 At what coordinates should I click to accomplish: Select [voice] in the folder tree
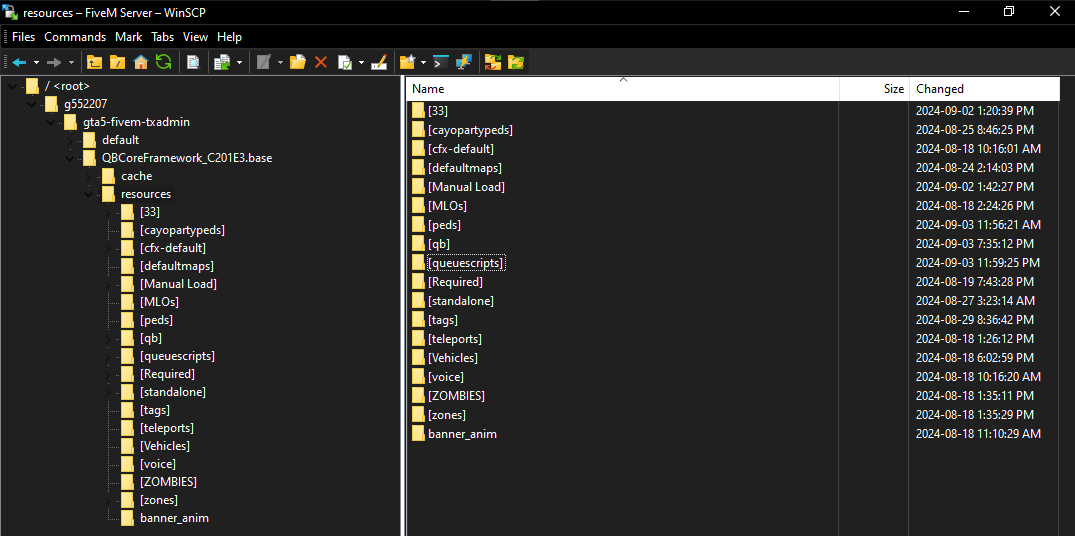(x=158, y=463)
